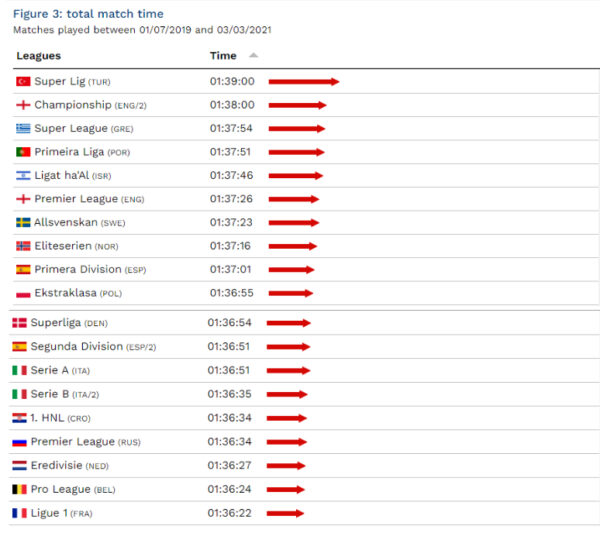Click the Leagues column header
The width and height of the screenshot is (600, 533).
click(39, 56)
